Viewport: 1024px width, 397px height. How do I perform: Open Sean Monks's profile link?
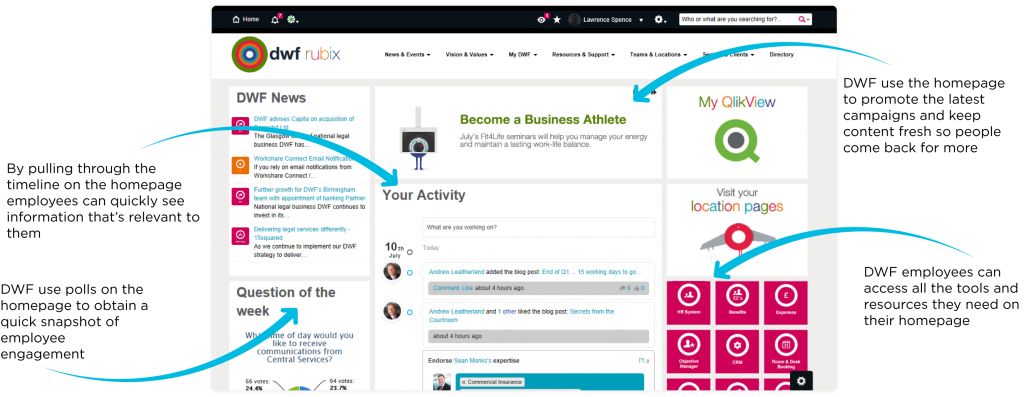pos(474,360)
